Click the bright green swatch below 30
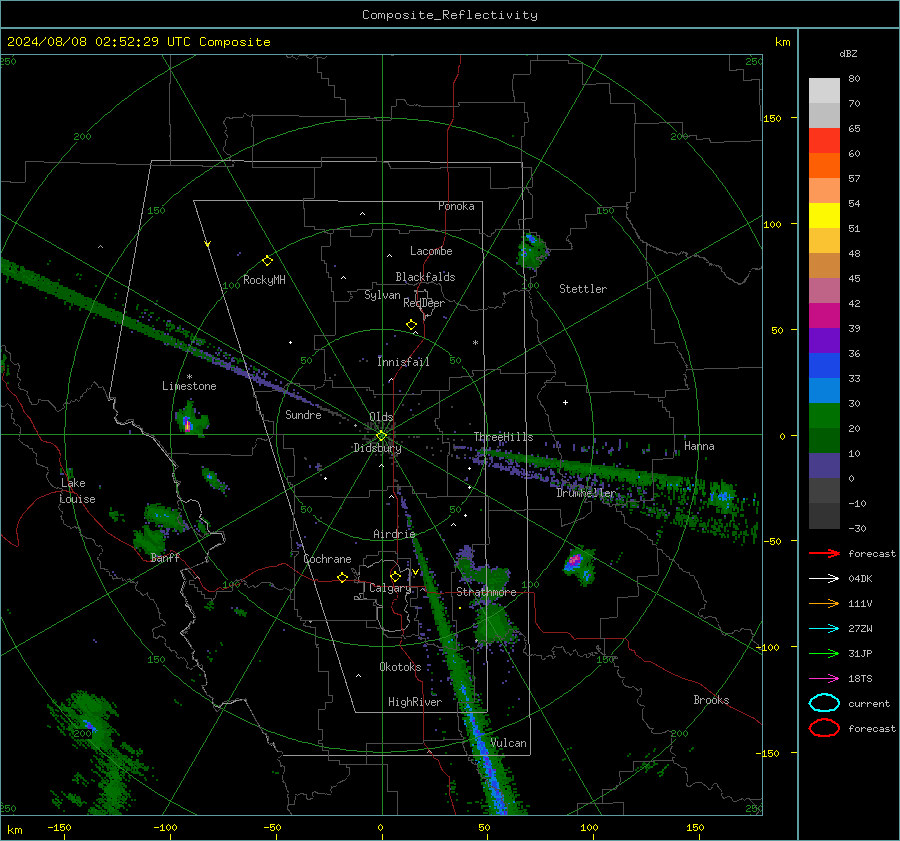 coord(824,415)
